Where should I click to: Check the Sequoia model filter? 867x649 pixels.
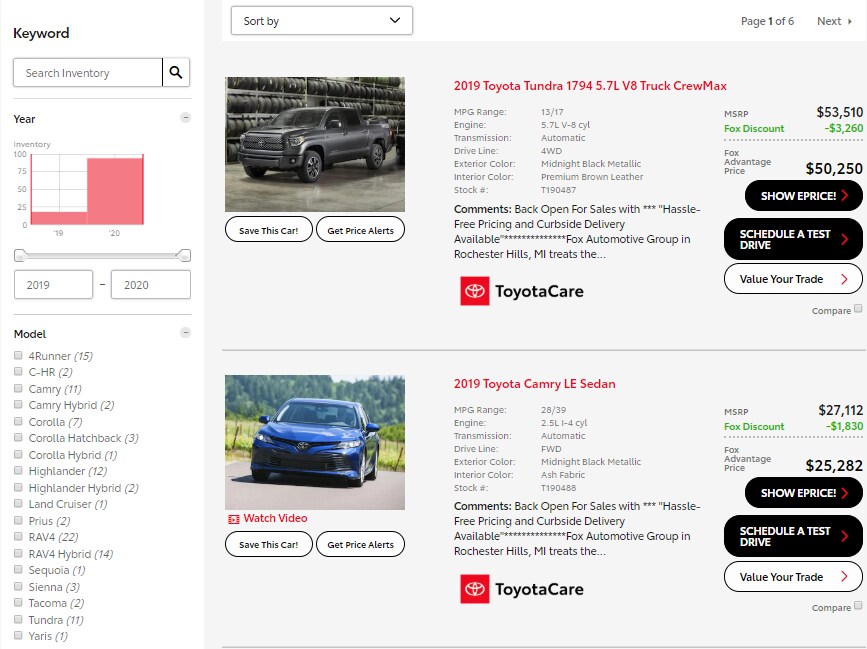18,569
